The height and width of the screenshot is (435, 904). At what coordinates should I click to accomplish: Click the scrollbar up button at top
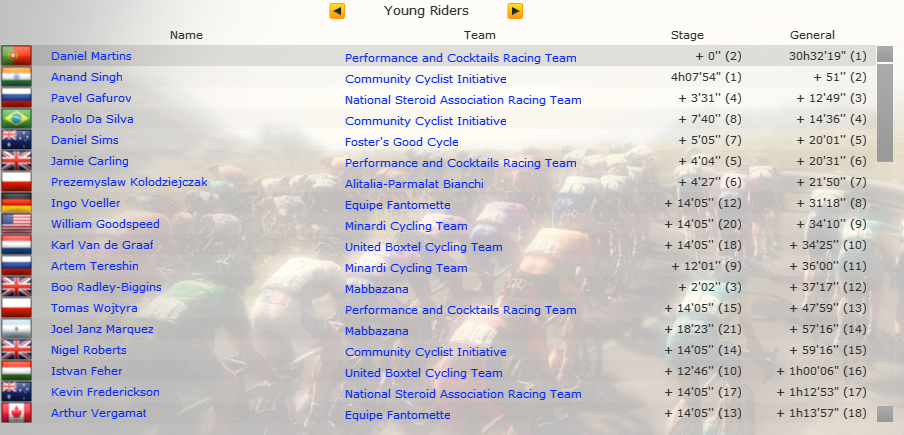tap(885, 54)
